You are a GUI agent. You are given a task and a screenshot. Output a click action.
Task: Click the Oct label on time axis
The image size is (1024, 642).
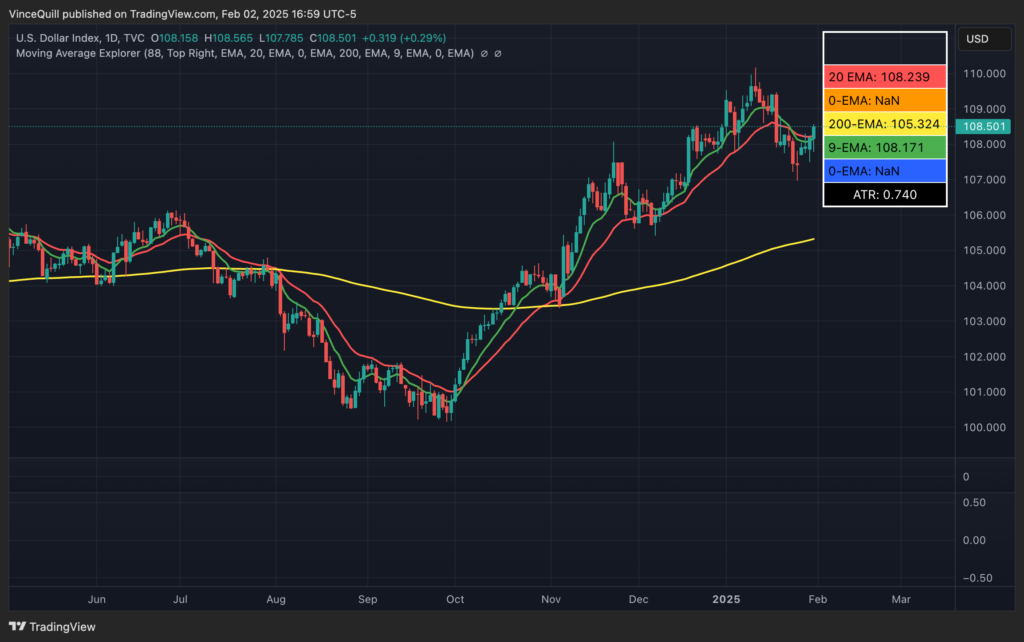tap(455, 599)
